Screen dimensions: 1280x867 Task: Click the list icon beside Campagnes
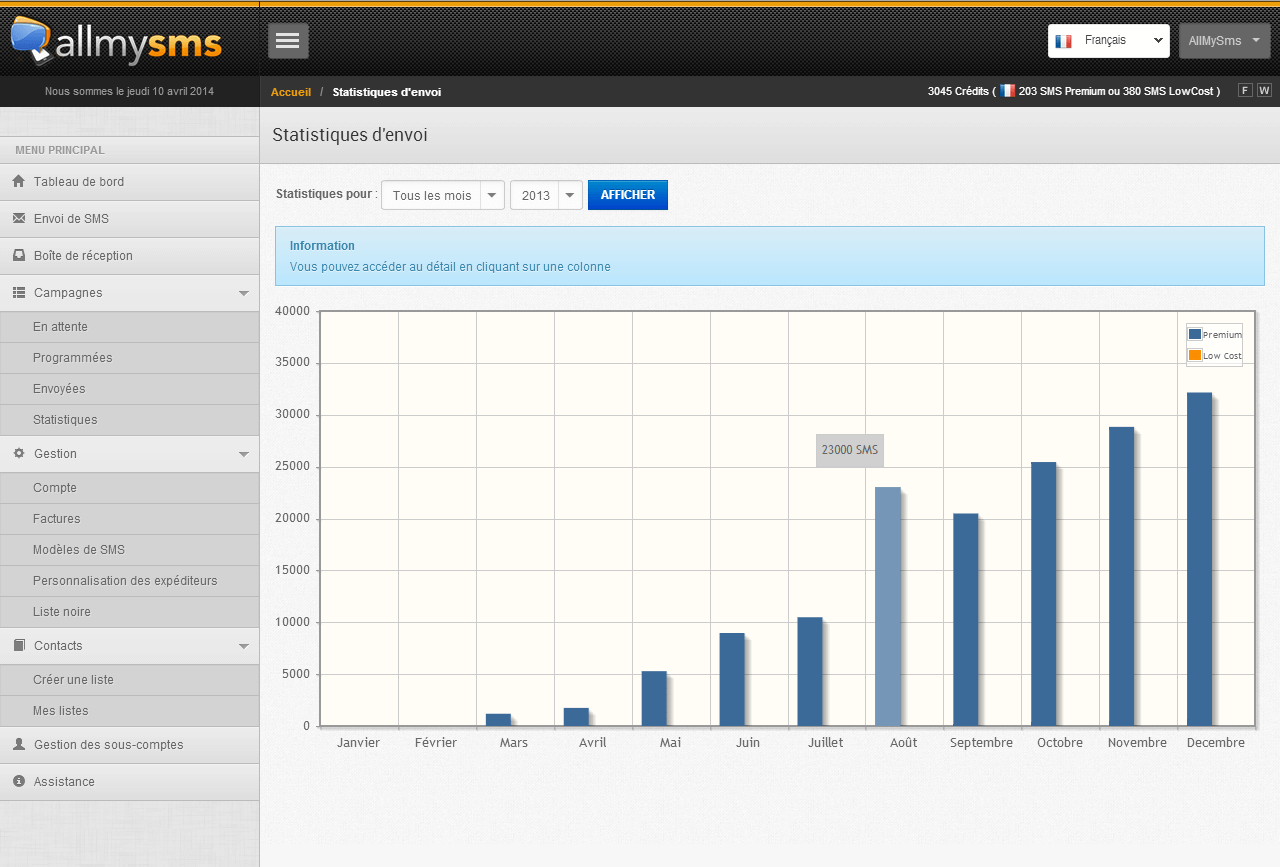point(18,292)
